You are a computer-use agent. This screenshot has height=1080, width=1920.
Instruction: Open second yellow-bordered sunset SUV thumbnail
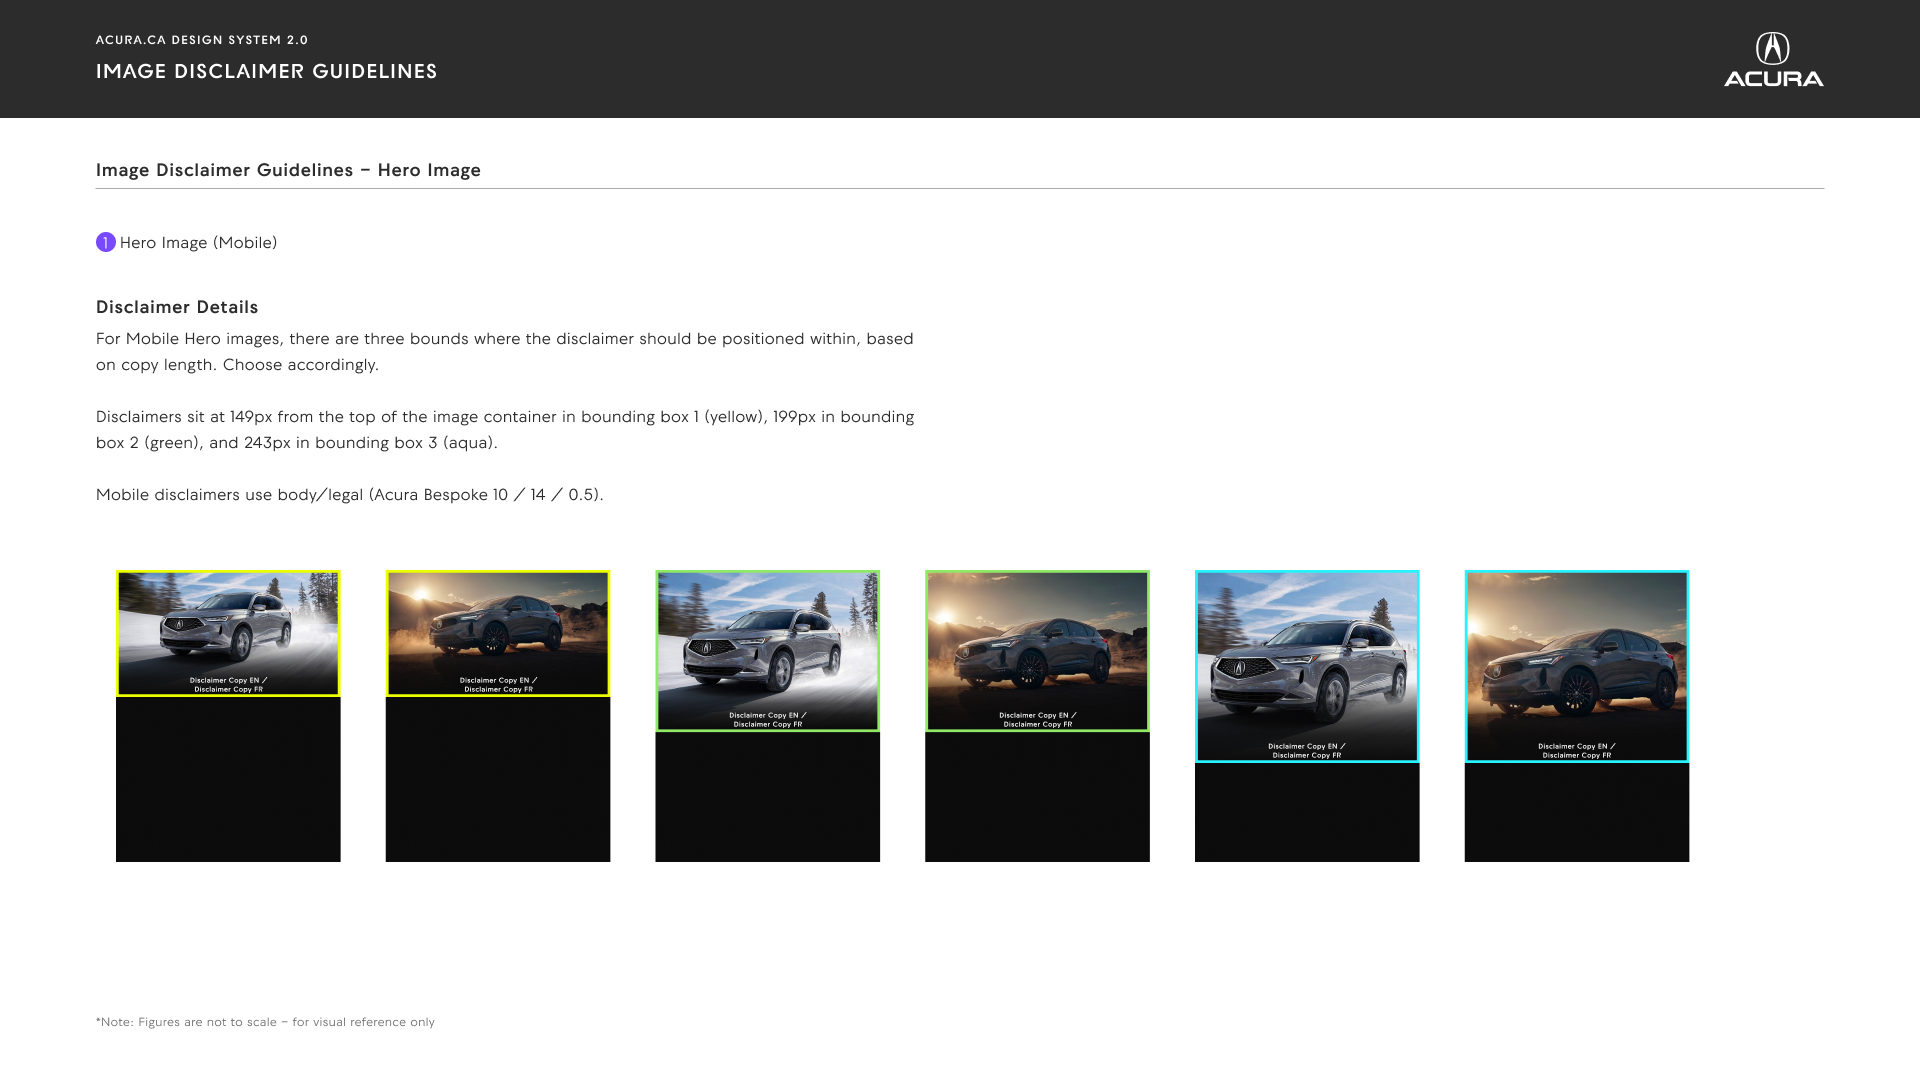click(x=498, y=633)
